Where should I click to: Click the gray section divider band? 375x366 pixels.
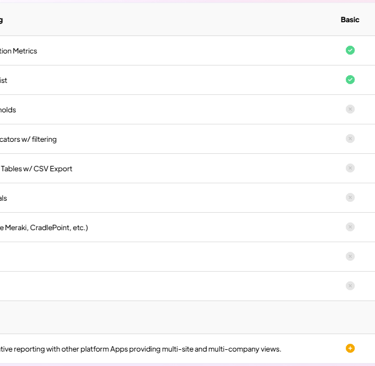(x=187, y=317)
